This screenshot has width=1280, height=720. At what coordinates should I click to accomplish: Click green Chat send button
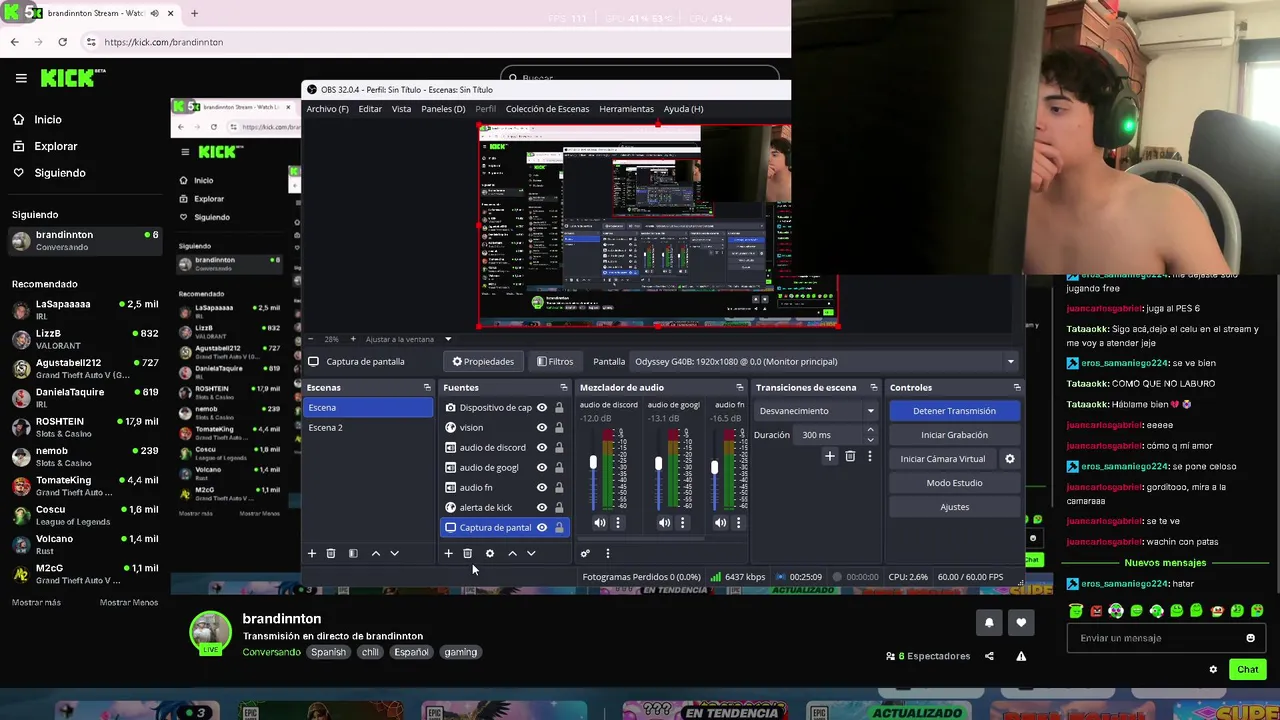pos(1247,669)
